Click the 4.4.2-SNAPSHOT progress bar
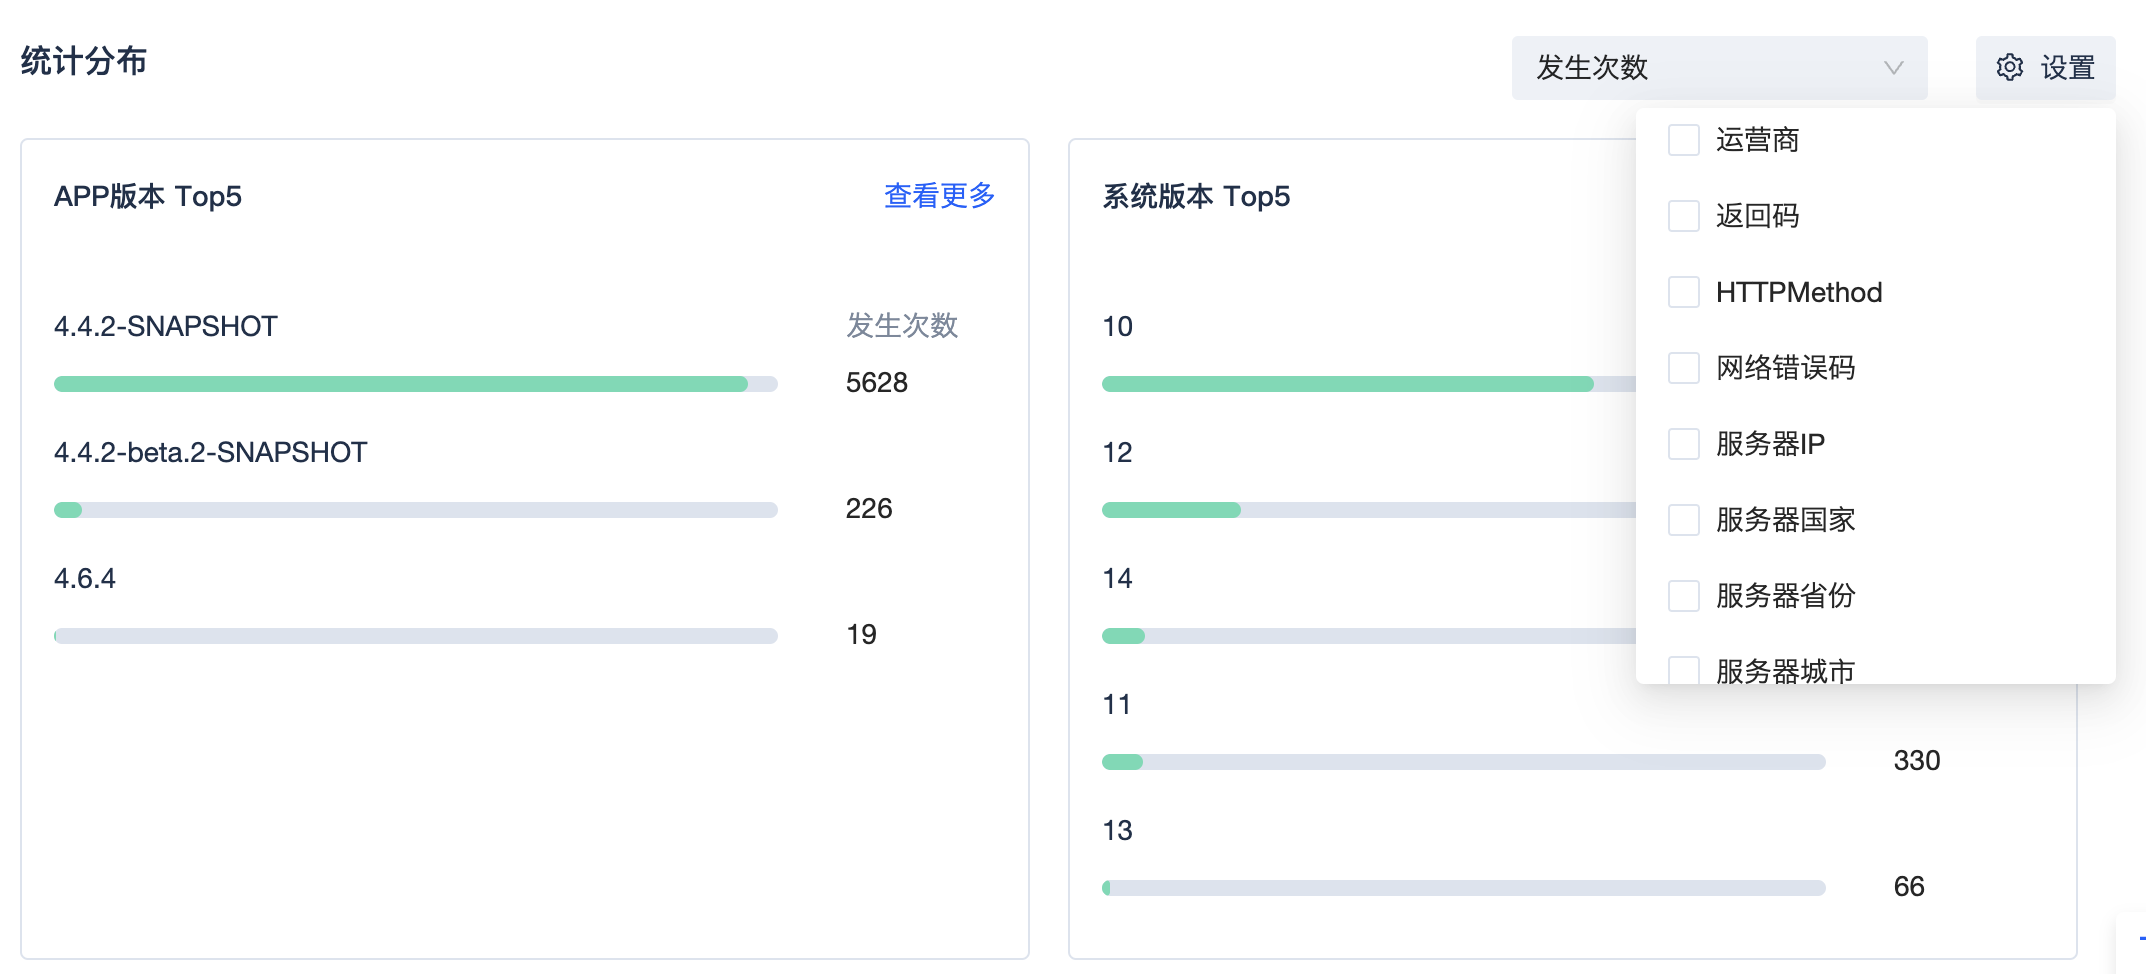The height and width of the screenshot is (974, 2146). pos(415,384)
